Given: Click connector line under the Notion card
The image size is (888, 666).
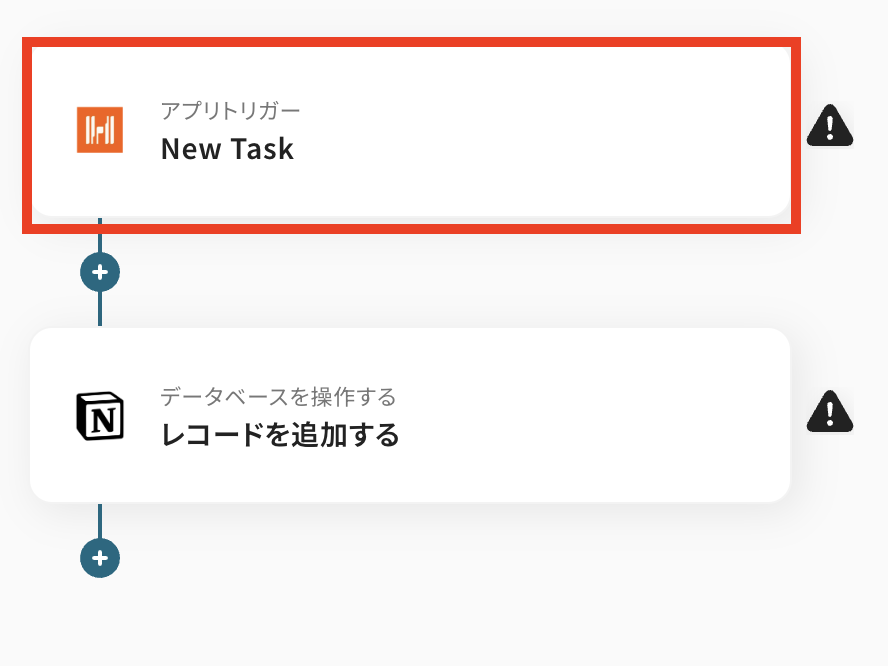Looking at the screenshot, I should 100,520.
